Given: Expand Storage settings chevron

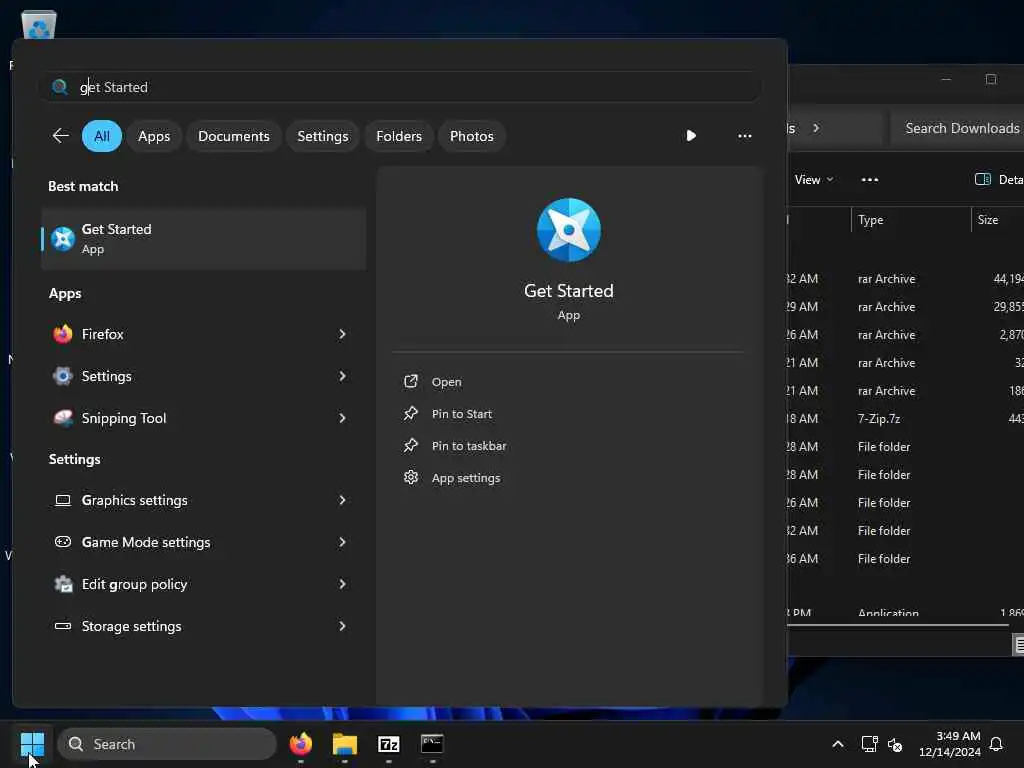Looking at the screenshot, I should (342, 626).
